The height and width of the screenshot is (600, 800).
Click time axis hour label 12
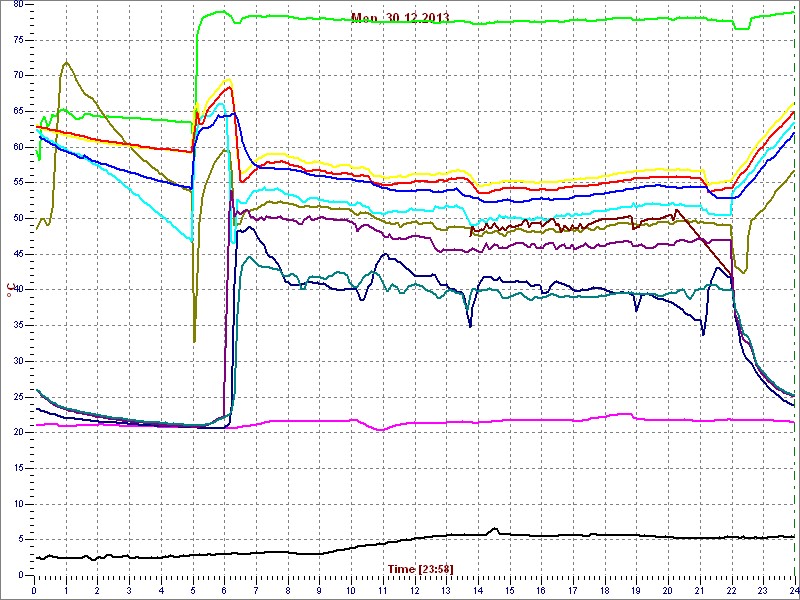[x=415, y=588]
